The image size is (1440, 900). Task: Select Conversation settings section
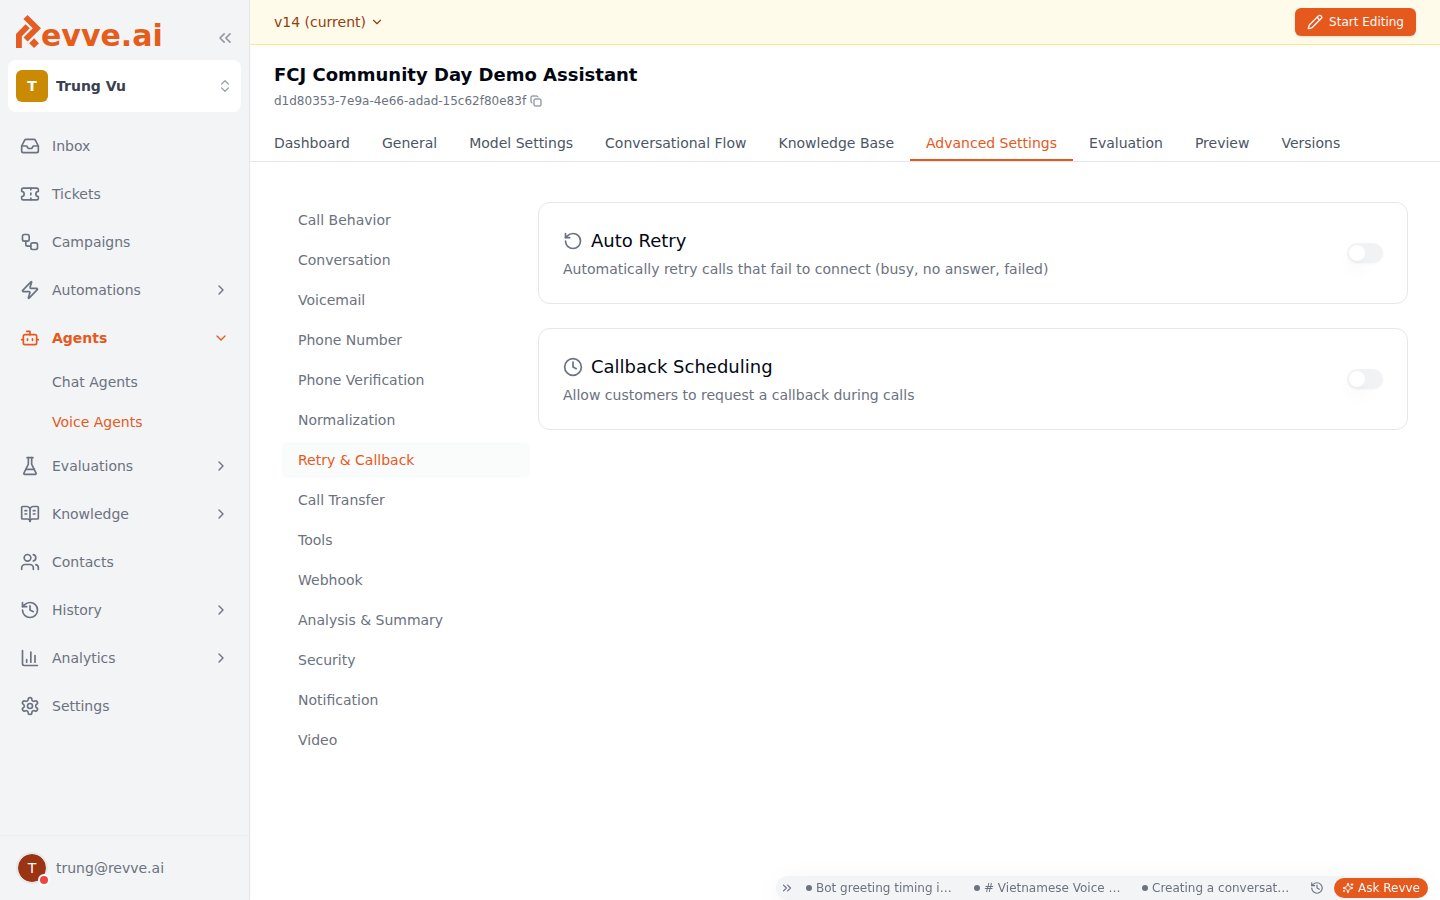(x=406, y=260)
